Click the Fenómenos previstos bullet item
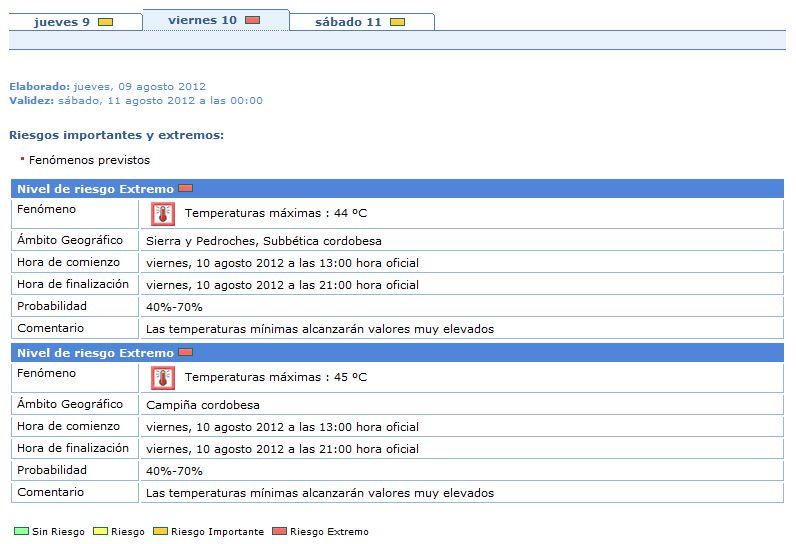Viewport: 796px width, 544px height. tap(89, 160)
